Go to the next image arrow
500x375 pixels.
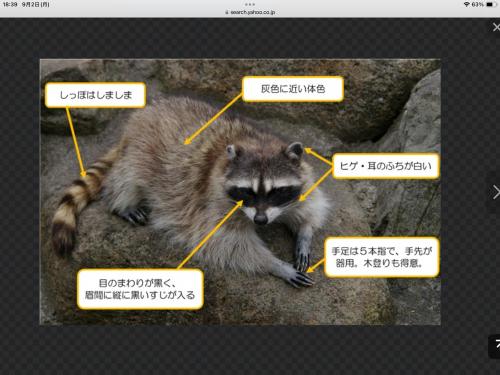tap(496, 192)
